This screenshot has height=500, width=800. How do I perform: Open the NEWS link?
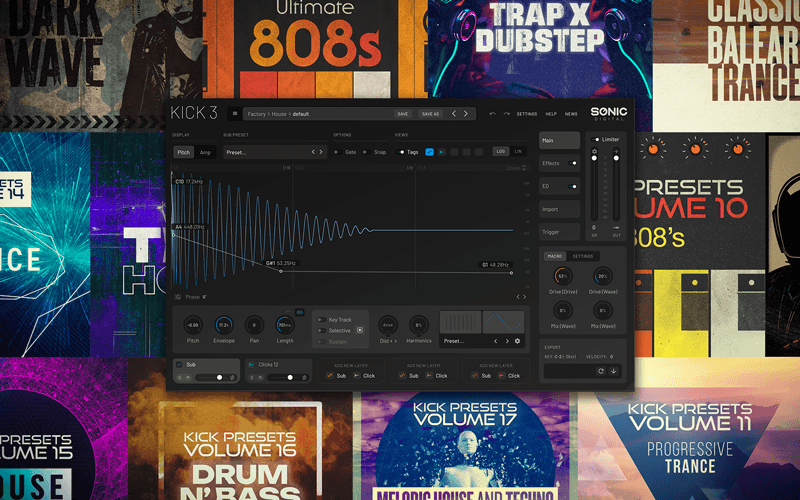coord(571,114)
